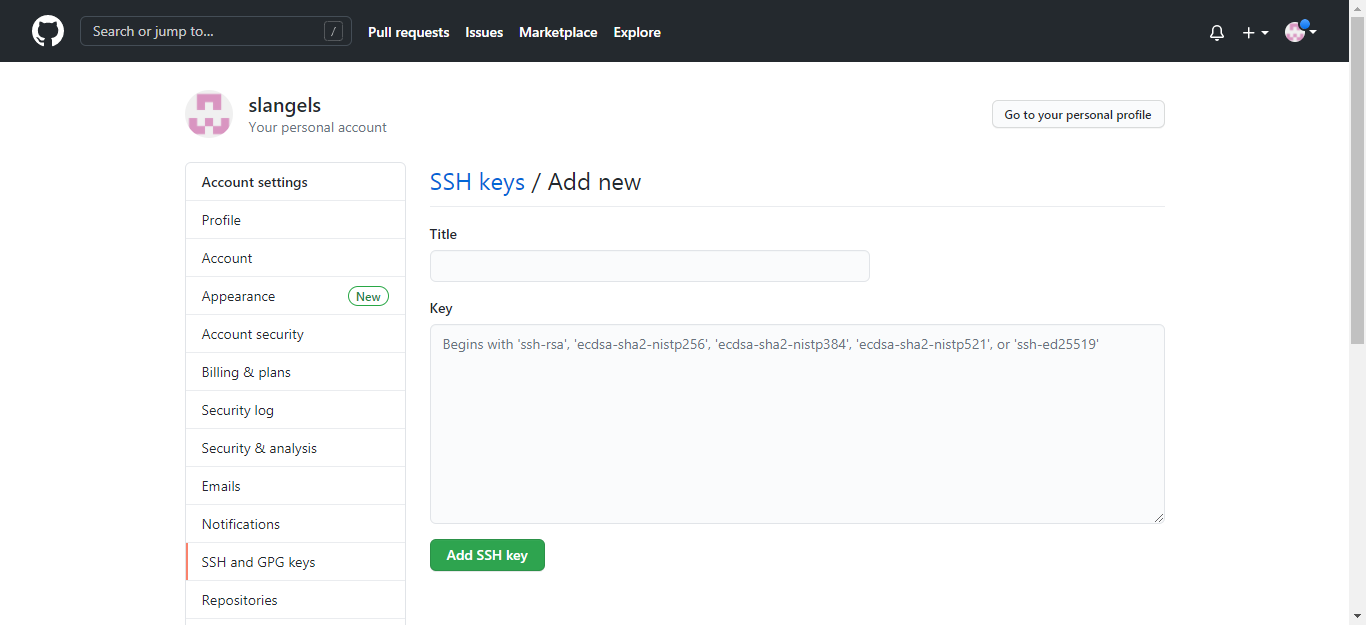Image resolution: width=1366 pixels, height=625 pixels.
Task: Open Pull requests in top navigation
Action: click(x=408, y=32)
